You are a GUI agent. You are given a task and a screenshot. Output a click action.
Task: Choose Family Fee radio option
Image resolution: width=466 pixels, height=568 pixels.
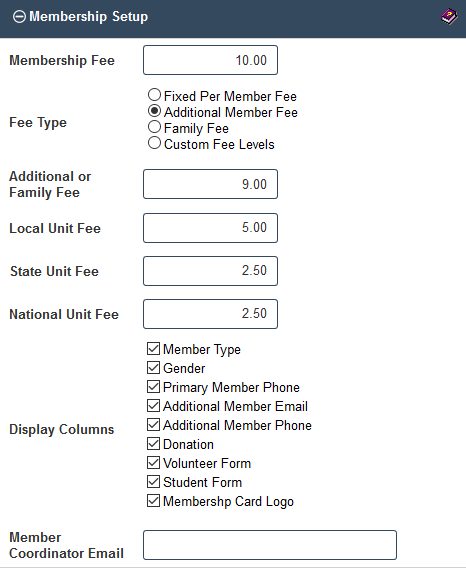tap(154, 127)
